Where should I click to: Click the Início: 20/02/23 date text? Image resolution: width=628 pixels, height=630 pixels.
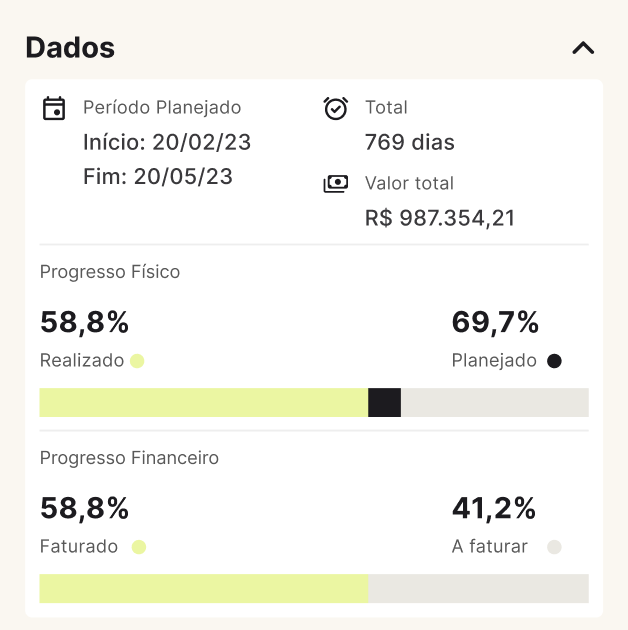click(x=167, y=142)
